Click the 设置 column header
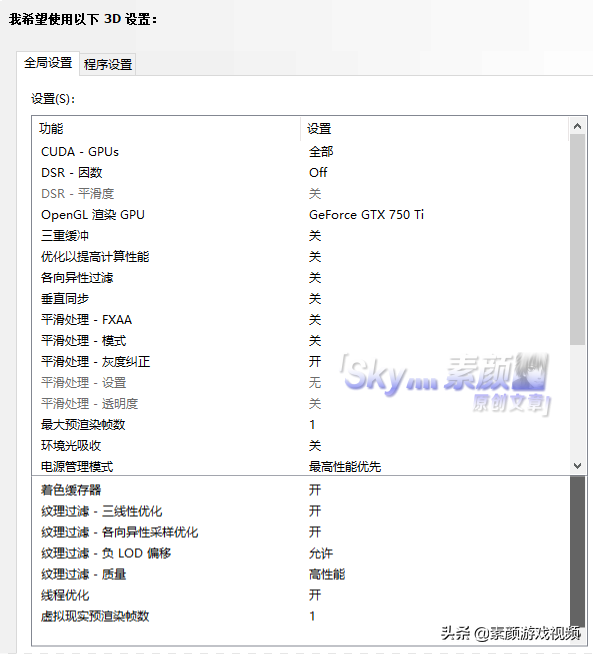Screen dimensions: 593x654 [435, 129]
